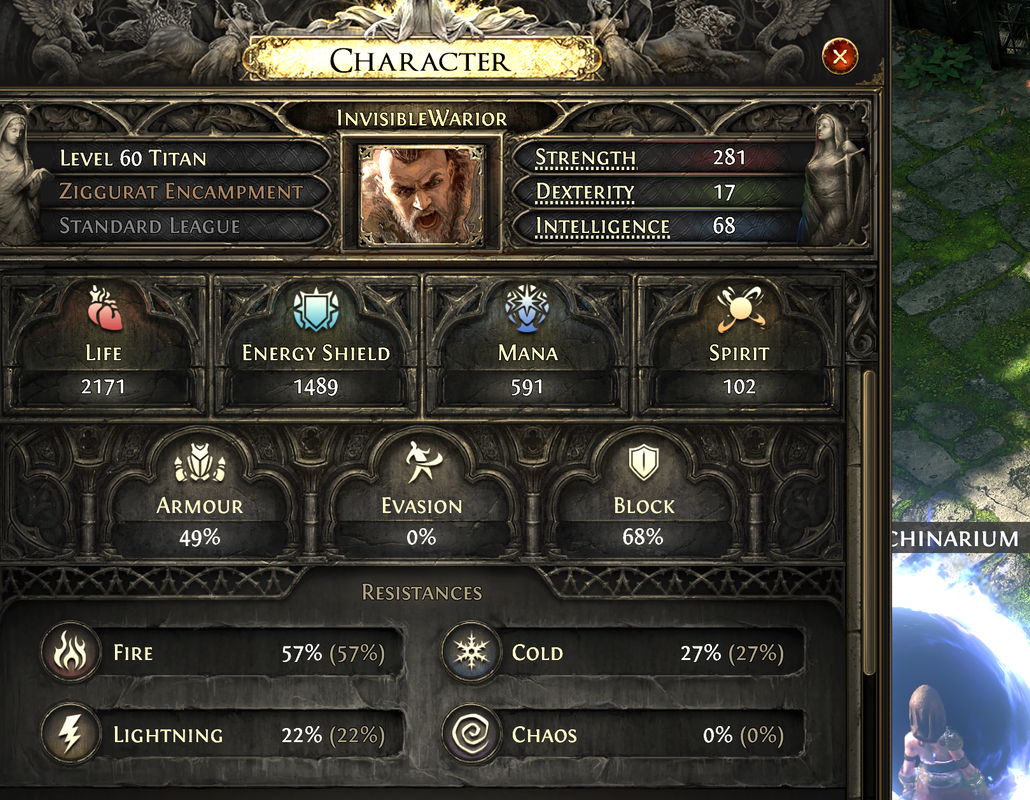This screenshot has height=800, width=1030.
Task: Click the Strength attribute label
Action: point(585,158)
